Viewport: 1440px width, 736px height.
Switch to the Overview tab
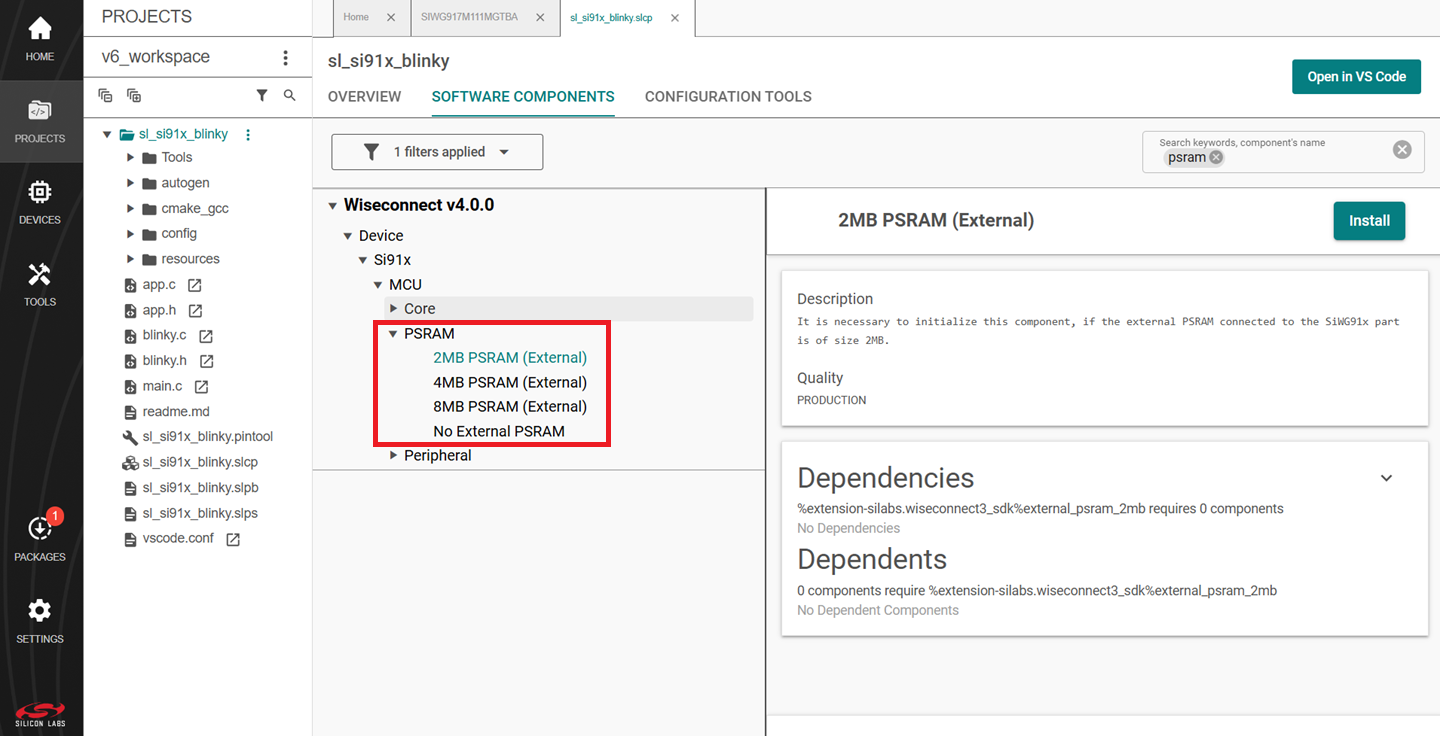[364, 97]
